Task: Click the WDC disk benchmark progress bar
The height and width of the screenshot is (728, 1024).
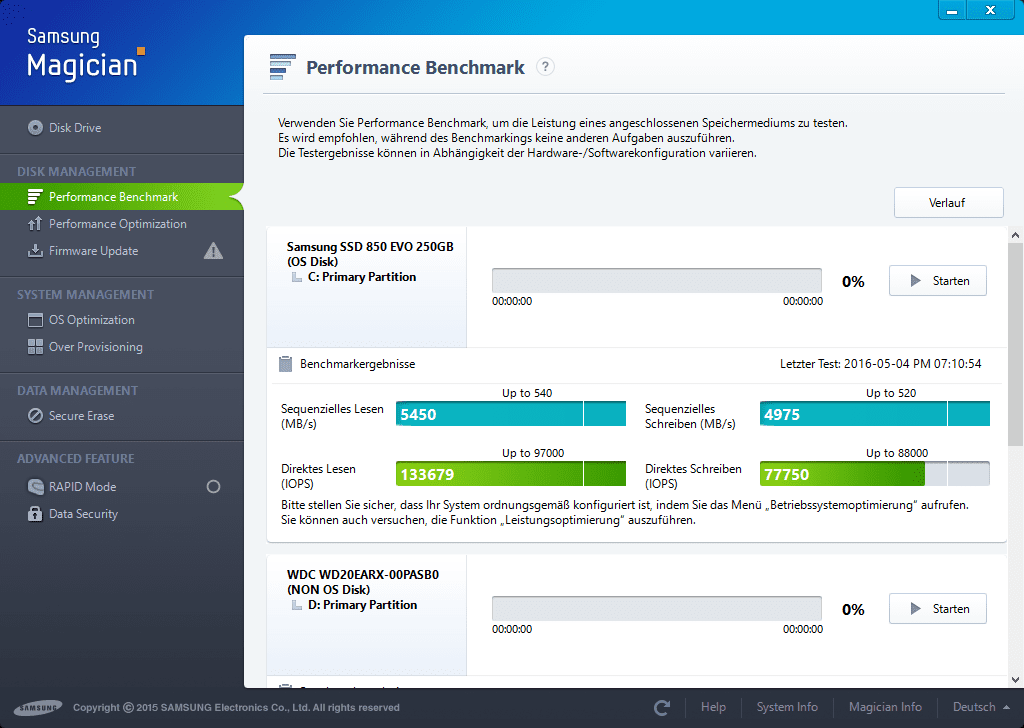Action: (656, 609)
